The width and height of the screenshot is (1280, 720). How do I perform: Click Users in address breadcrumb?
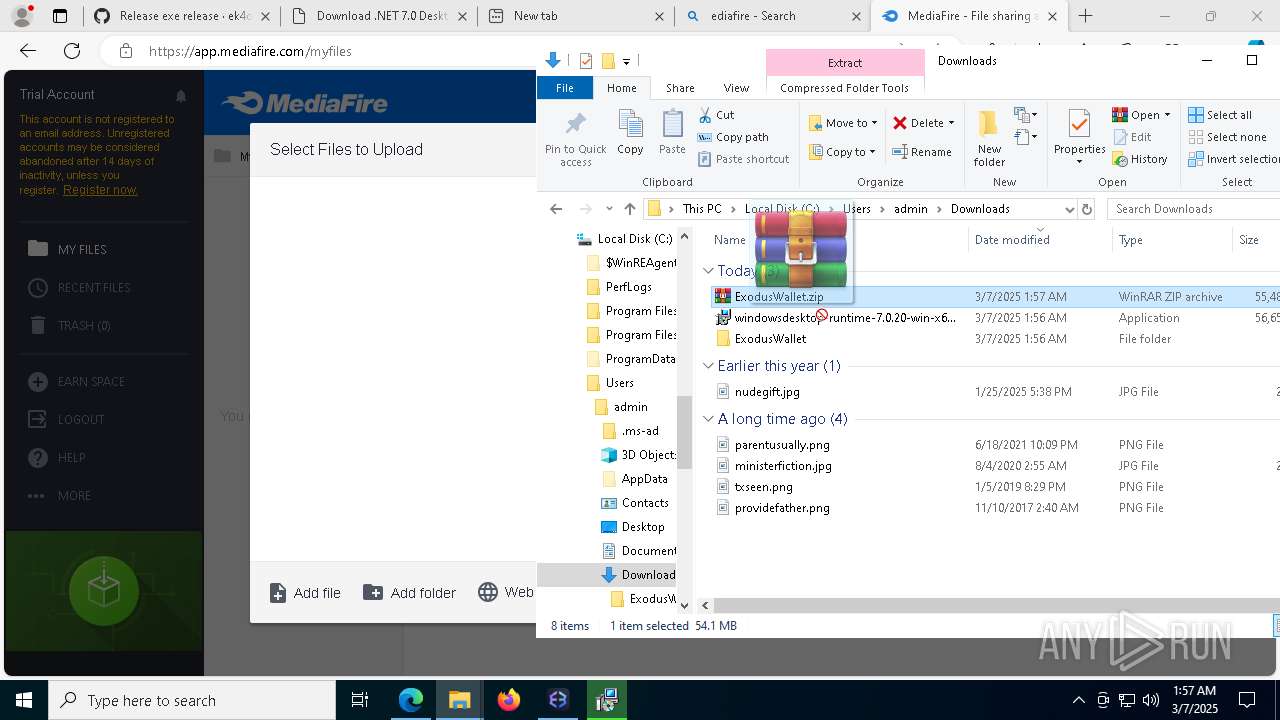click(x=857, y=209)
